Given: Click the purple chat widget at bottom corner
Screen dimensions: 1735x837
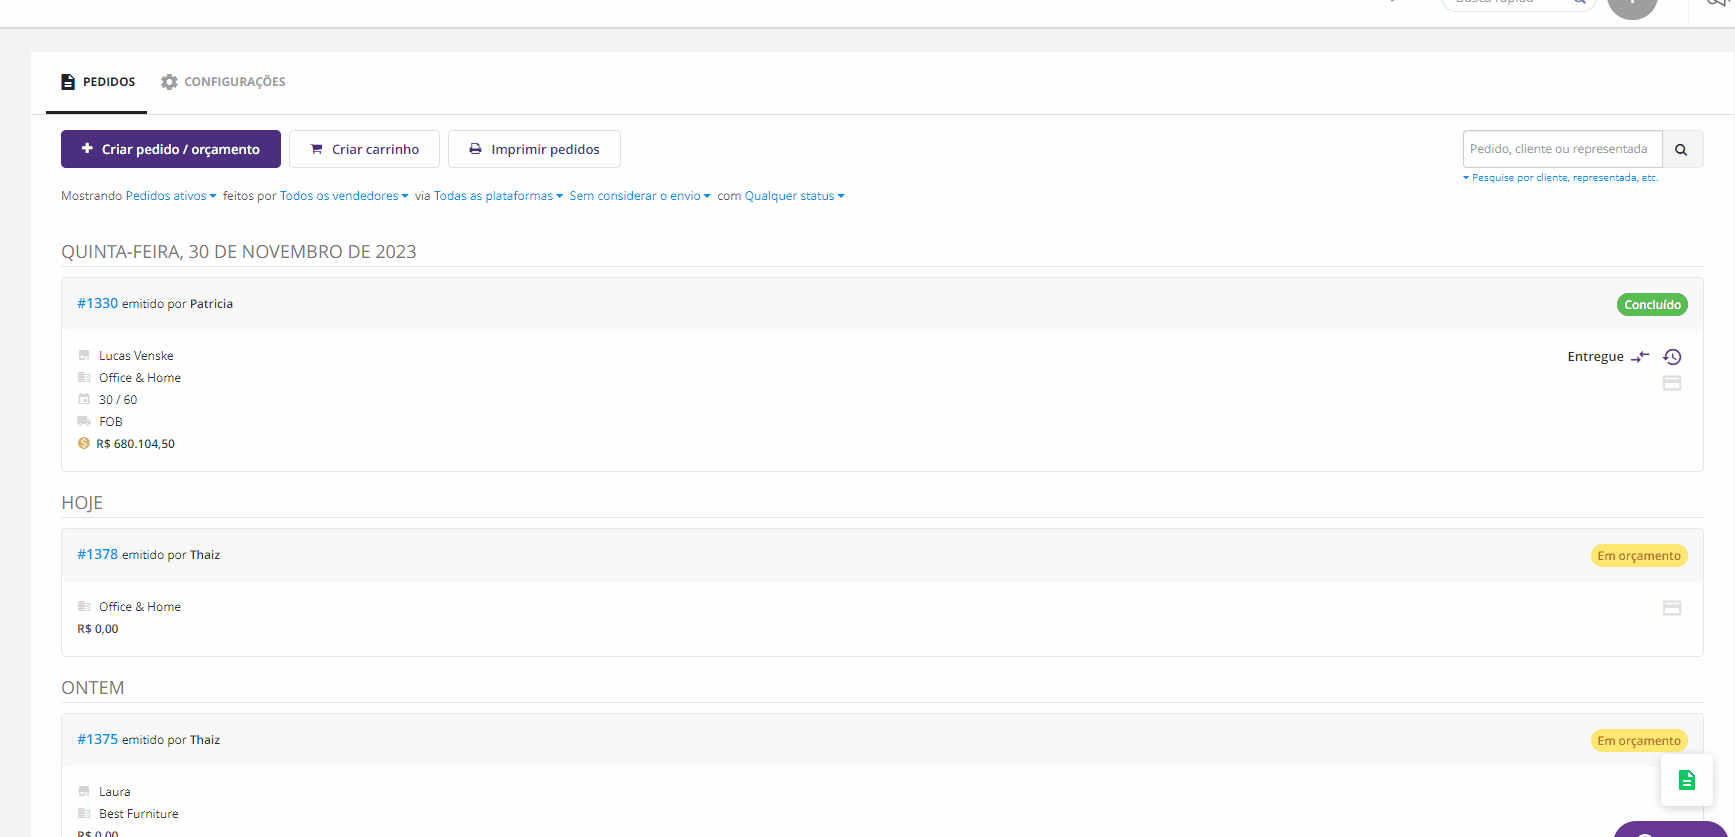Looking at the screenshot, I should [x=1670, y=829].
